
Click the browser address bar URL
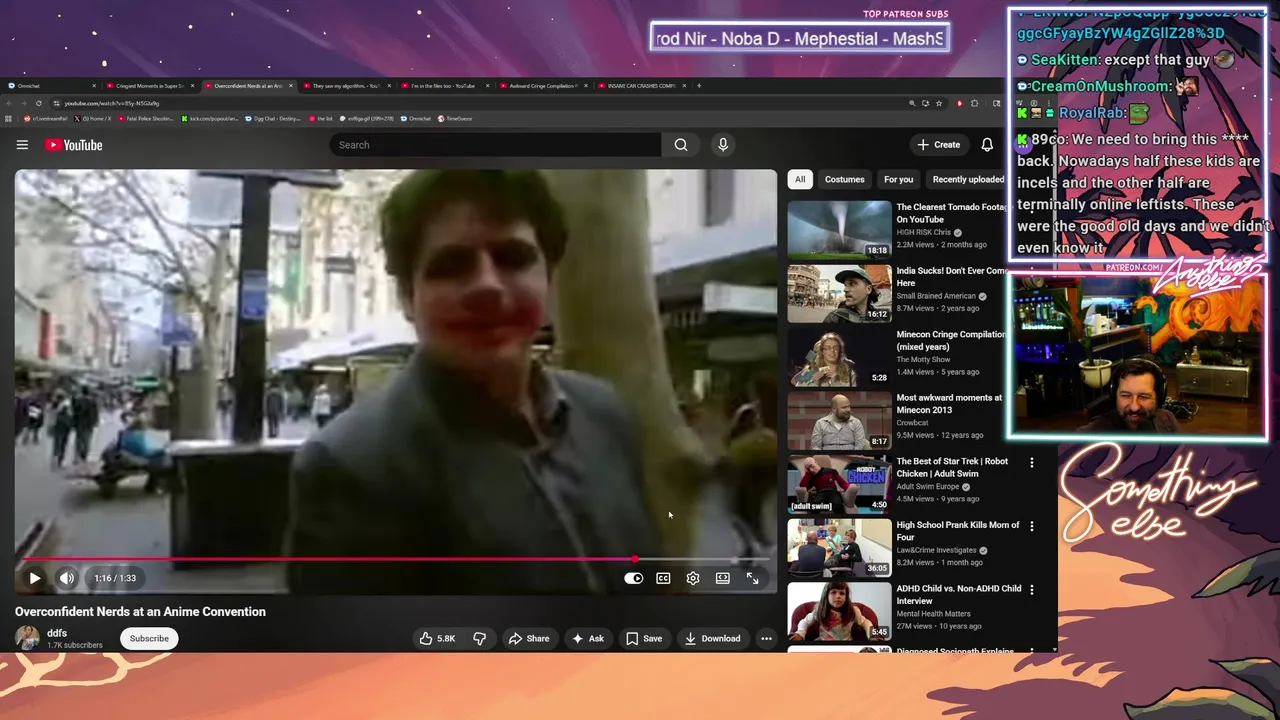tap(112, 103)
